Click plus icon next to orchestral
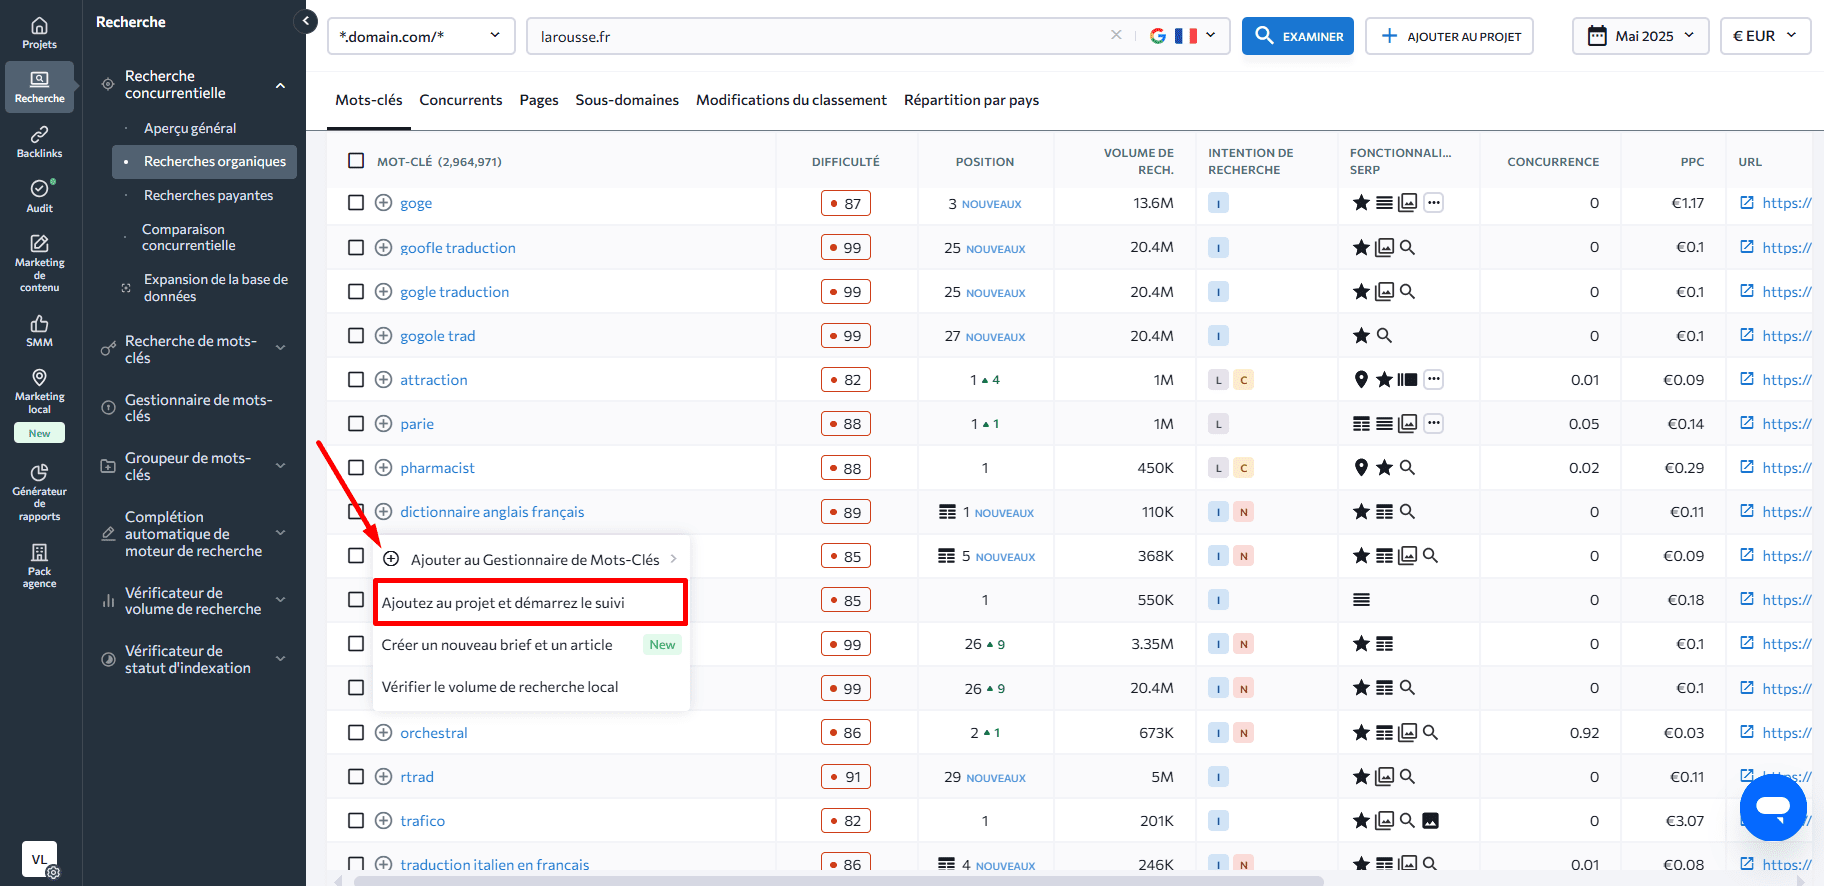The image size is (1824, 886). click(x=383, y=733)
